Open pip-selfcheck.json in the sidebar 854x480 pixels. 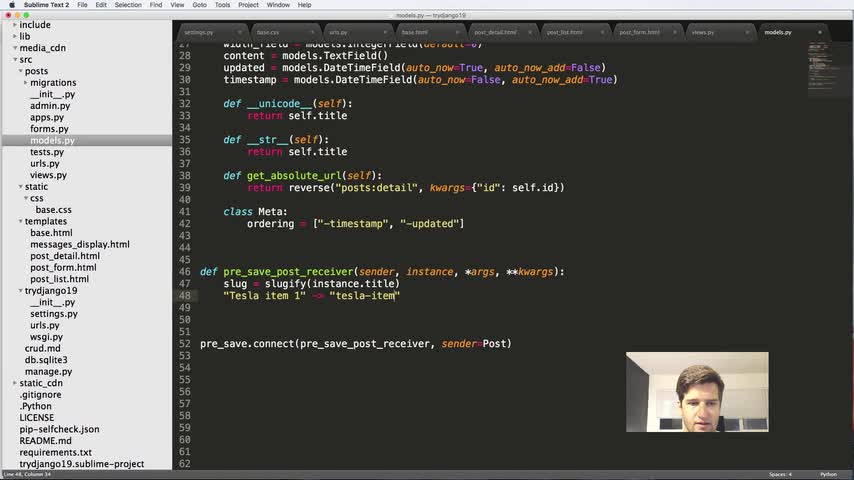click(x=59, y=429)
